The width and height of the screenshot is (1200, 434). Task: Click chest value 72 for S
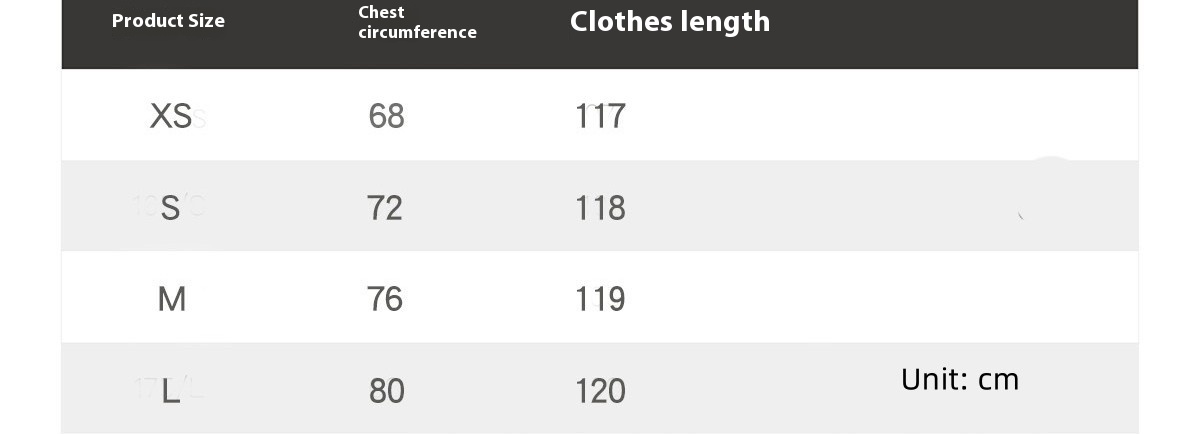[385, 208]
